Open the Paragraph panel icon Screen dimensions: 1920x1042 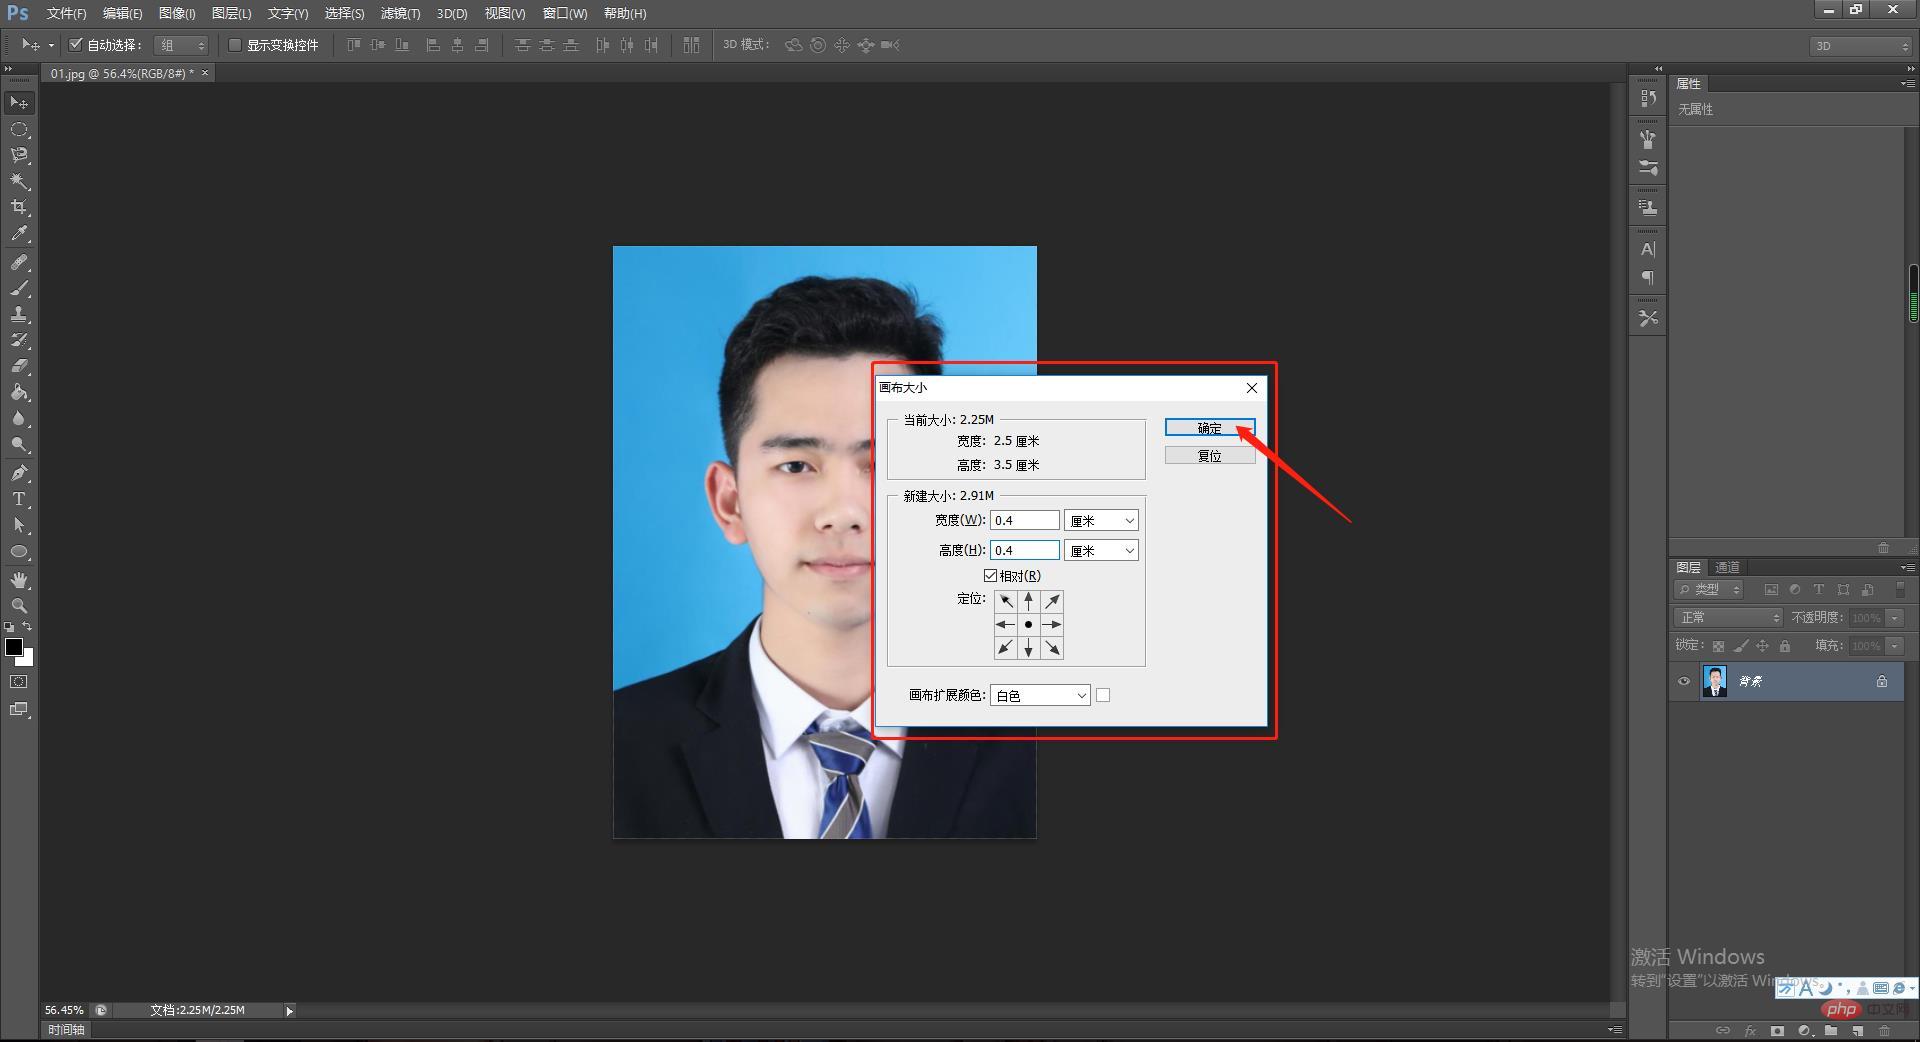[x=1648, y=277]
